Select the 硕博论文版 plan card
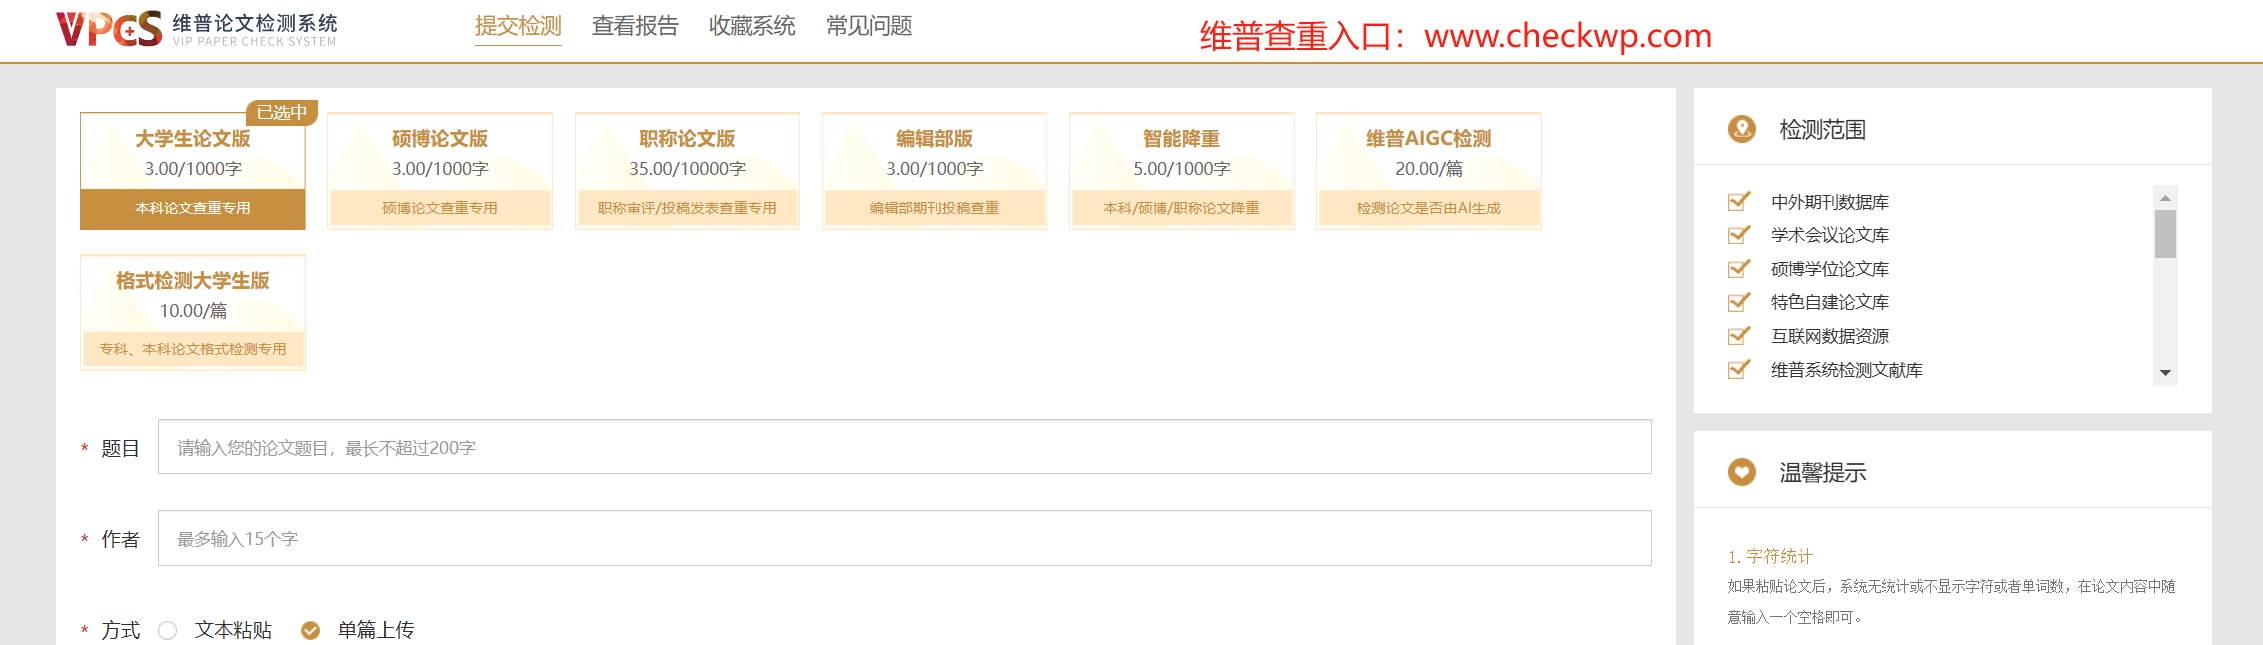The height and width of the screenshot is (645, 2263). (440, 170)
